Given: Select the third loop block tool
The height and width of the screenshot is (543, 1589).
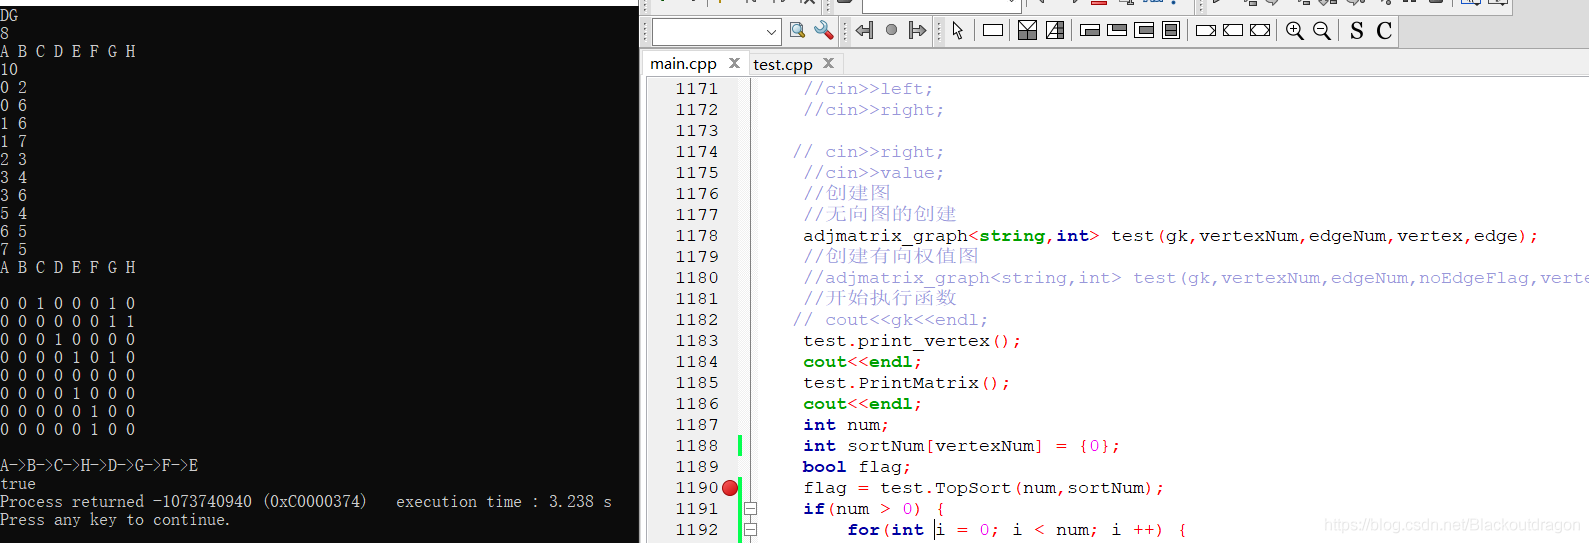Looking at the screenshot, I should pyautogui.click(x=1144, y=31).
